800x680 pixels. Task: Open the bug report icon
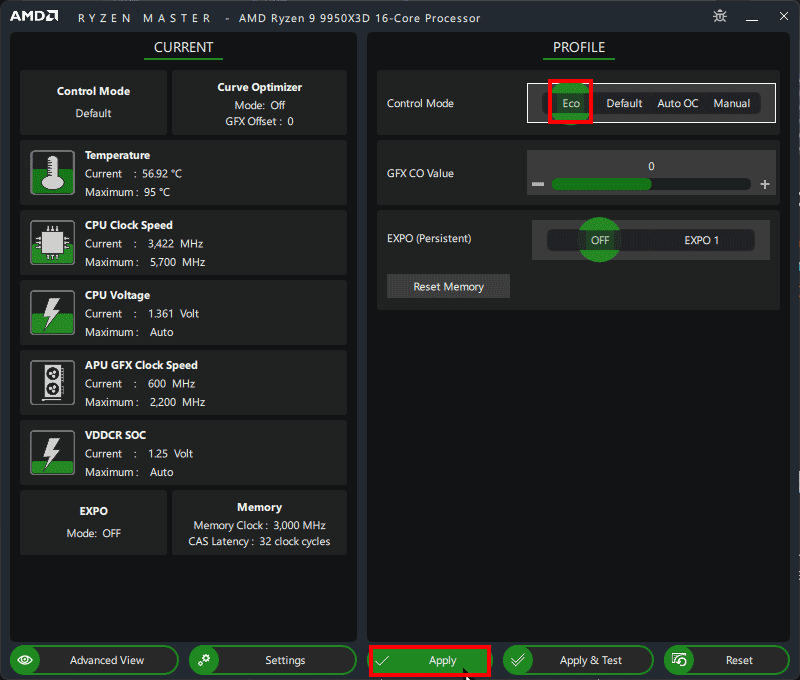720,16
